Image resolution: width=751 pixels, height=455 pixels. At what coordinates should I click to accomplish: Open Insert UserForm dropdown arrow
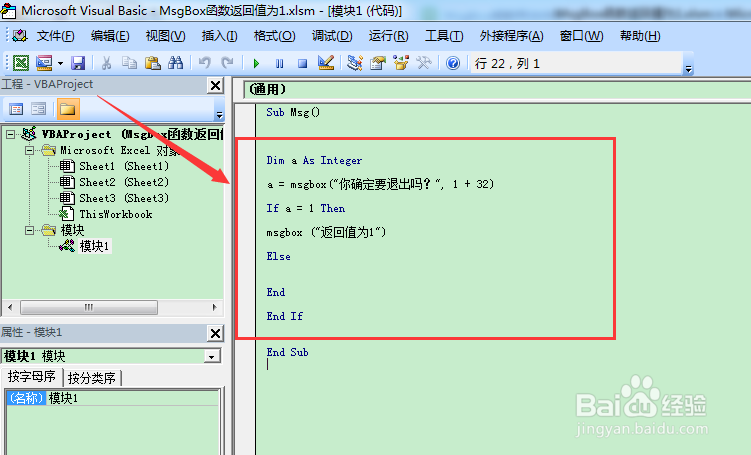[x=60, y=63]
